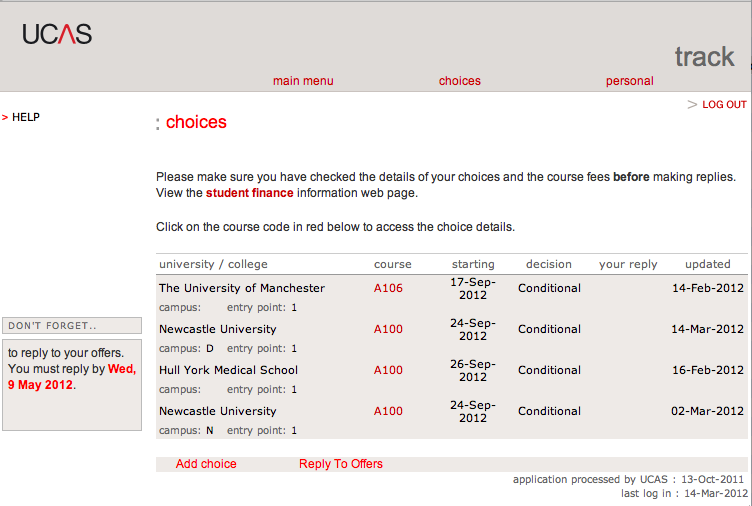Screen dimensions: 752x506
Task: Click the 'your reply' column header
Action: pos(628,264)
